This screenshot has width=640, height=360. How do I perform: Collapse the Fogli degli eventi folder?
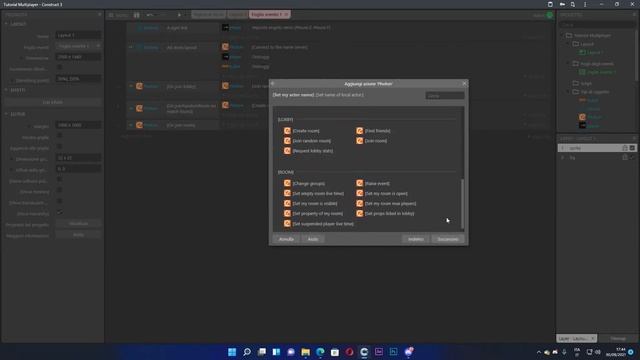click(569, 64)
